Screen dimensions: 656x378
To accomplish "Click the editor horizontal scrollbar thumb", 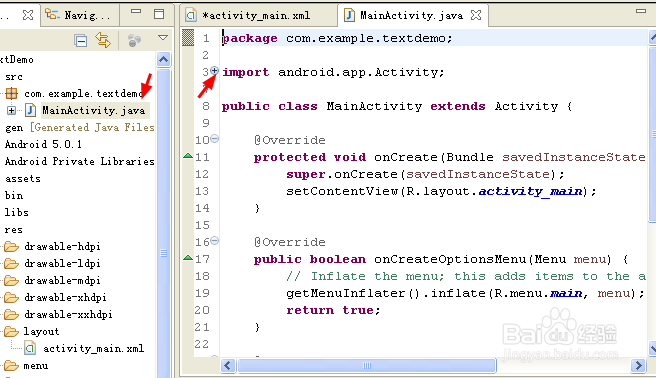I will [x=366, y=365].
